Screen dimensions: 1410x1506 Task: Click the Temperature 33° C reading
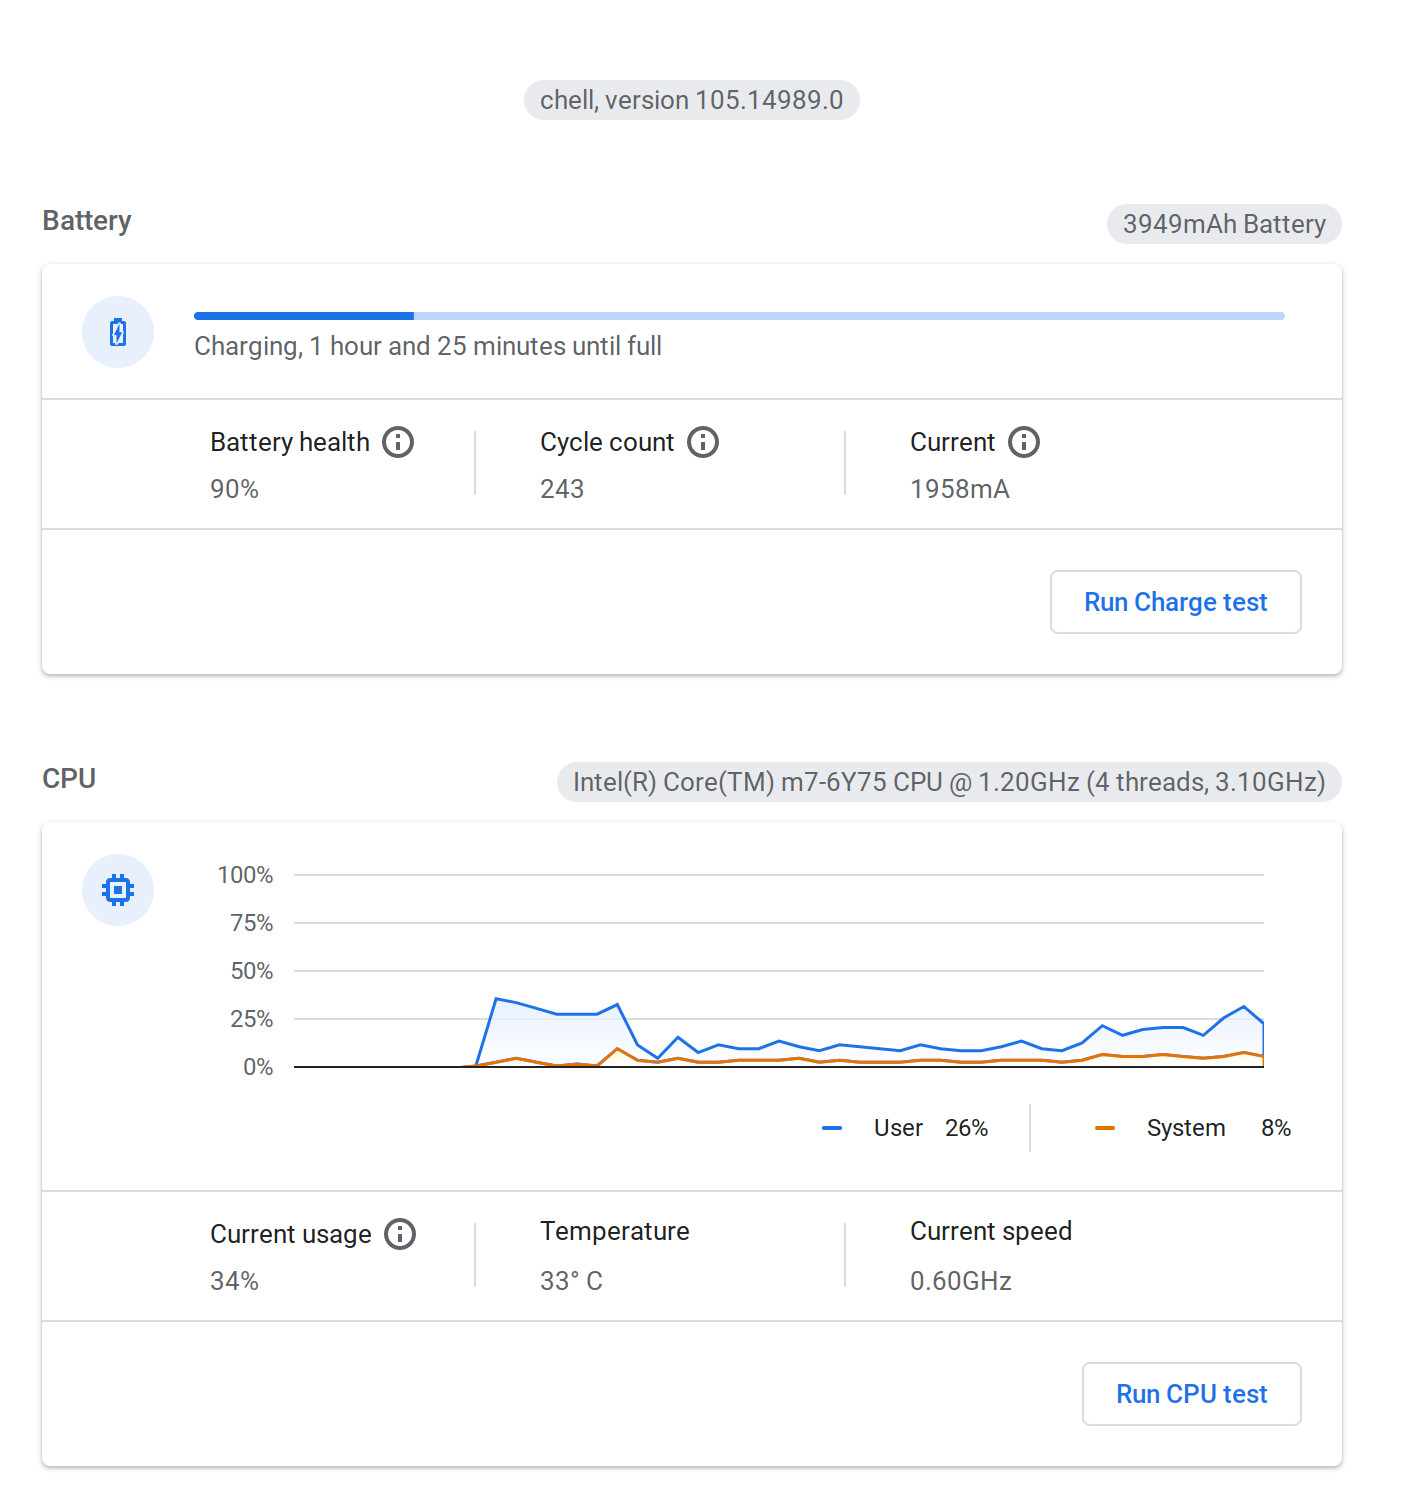(571, 1281)
